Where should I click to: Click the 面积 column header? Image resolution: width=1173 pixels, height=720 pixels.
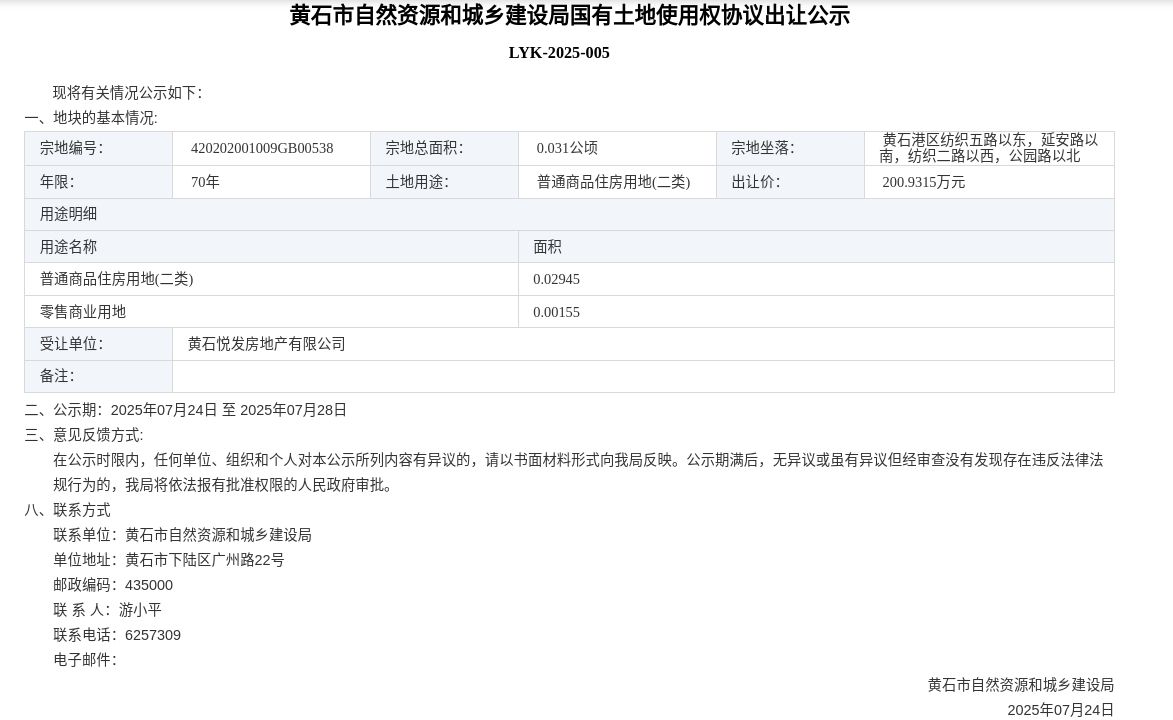[x=816, y=247]
